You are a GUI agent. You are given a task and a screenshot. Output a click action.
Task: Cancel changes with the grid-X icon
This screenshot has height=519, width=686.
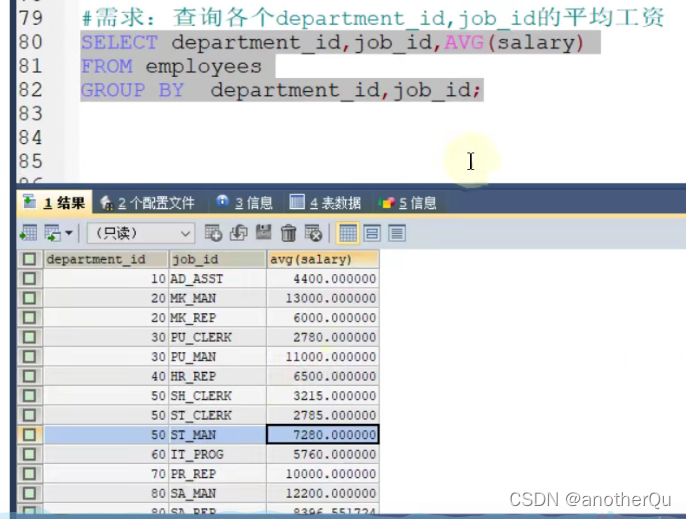(x=313, y=233)
